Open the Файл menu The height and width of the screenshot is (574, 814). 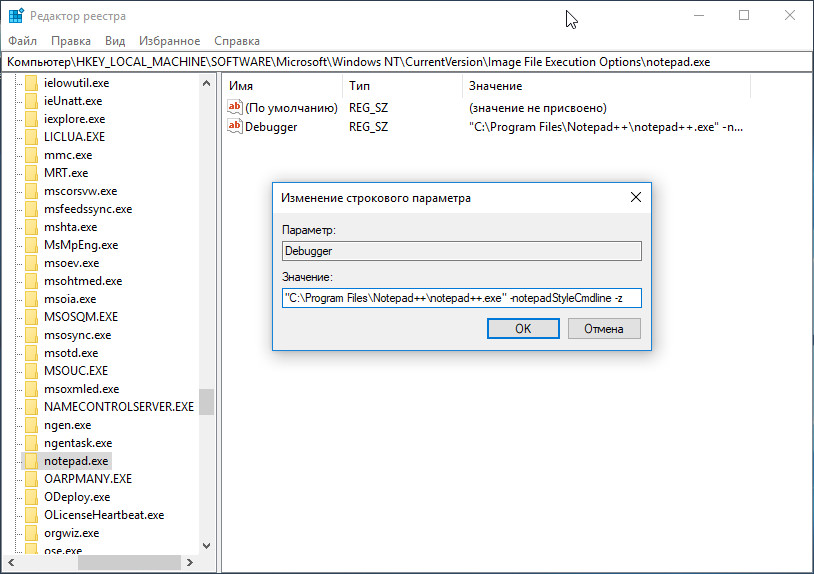pos(22,41)
